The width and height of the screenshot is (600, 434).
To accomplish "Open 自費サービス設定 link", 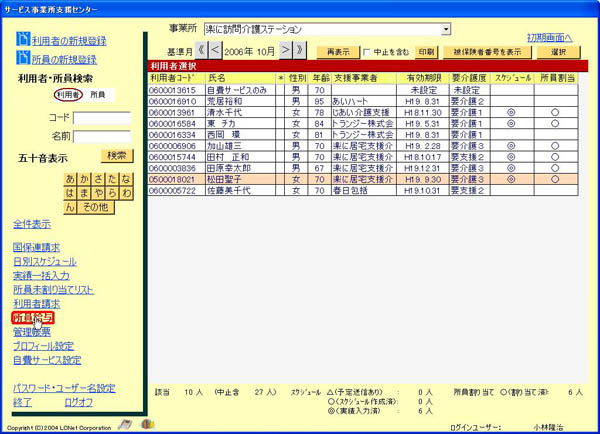I will (x=47, y=360).
